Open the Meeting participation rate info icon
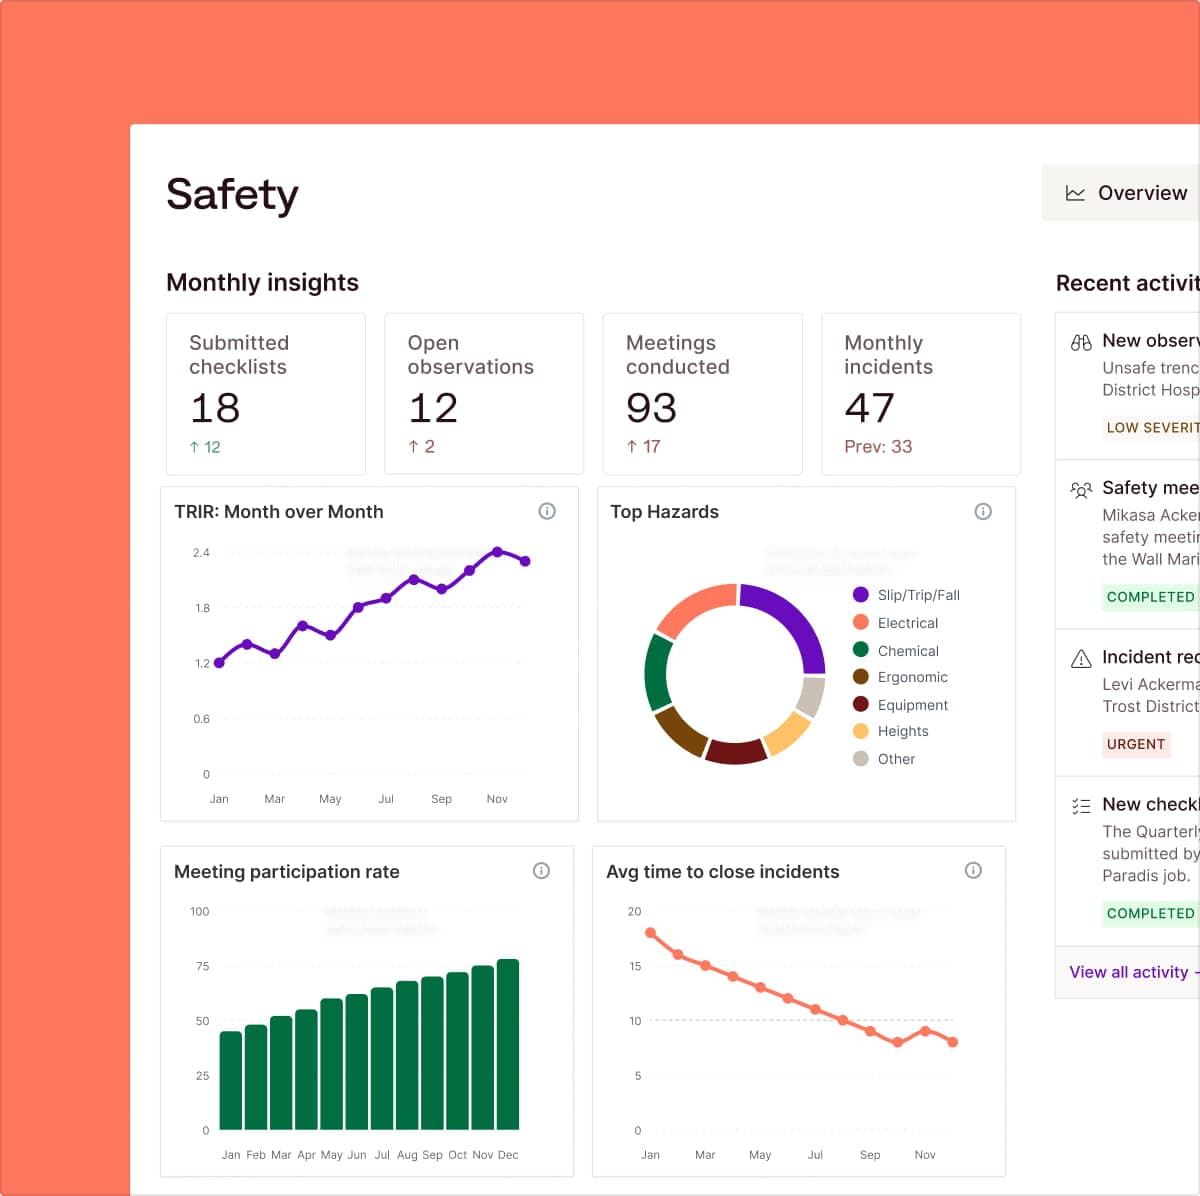Screen dimensions: 1200x1196 (x=541, y=871)
